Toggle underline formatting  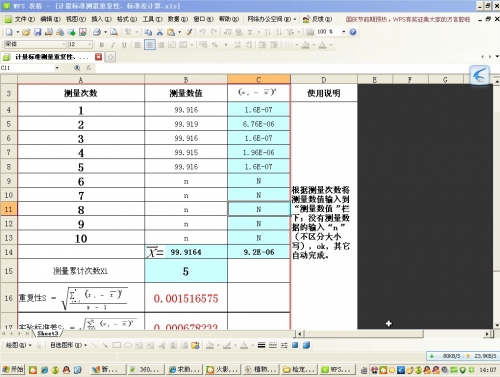124,45
